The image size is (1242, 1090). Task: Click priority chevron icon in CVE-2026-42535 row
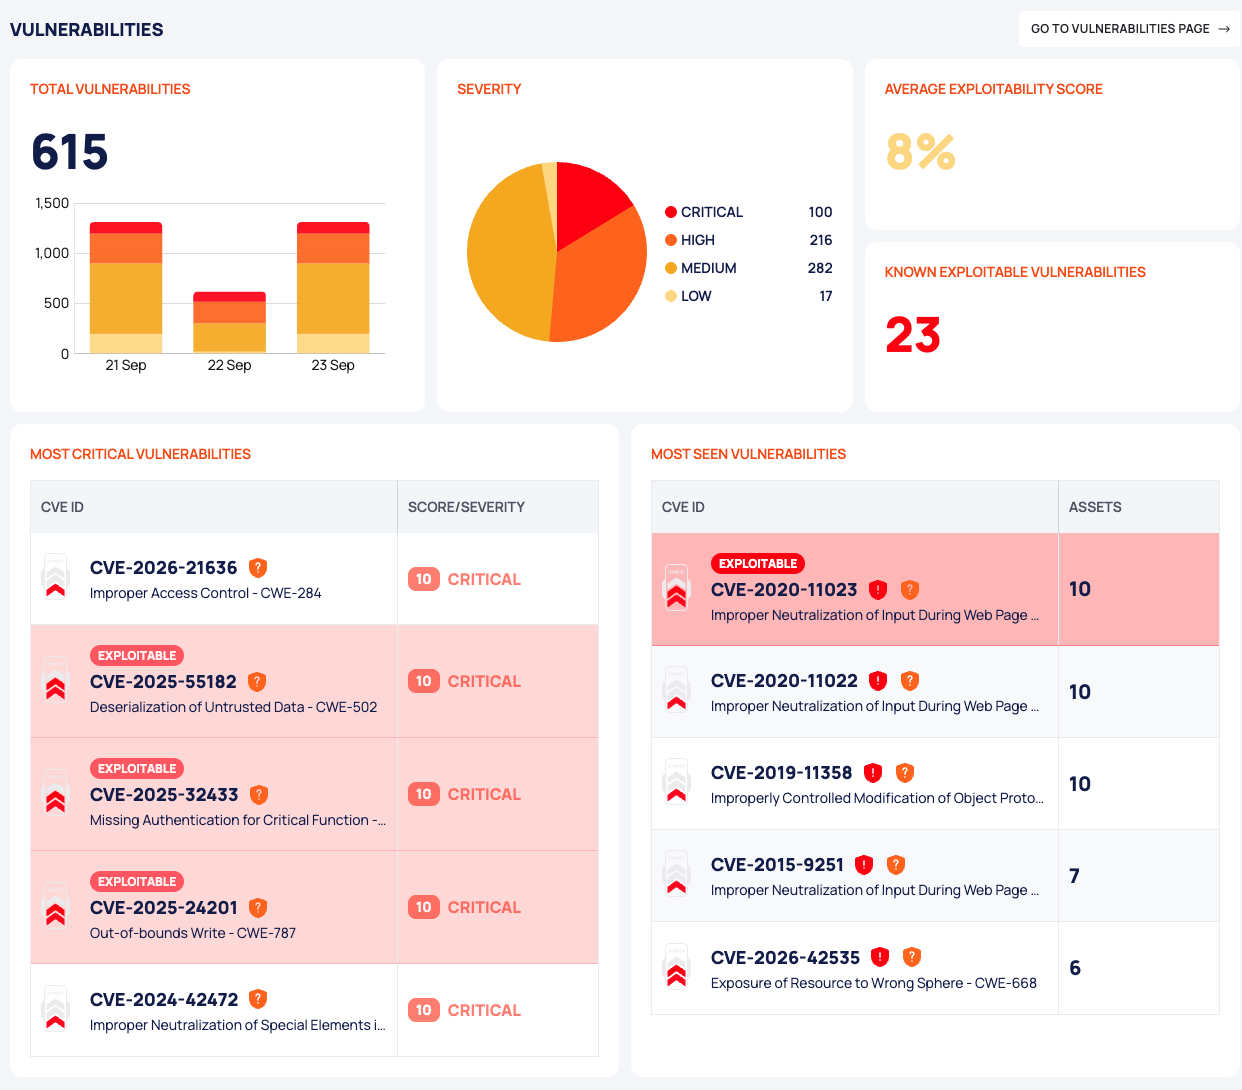pyautogui.click(x=677, y=967)
